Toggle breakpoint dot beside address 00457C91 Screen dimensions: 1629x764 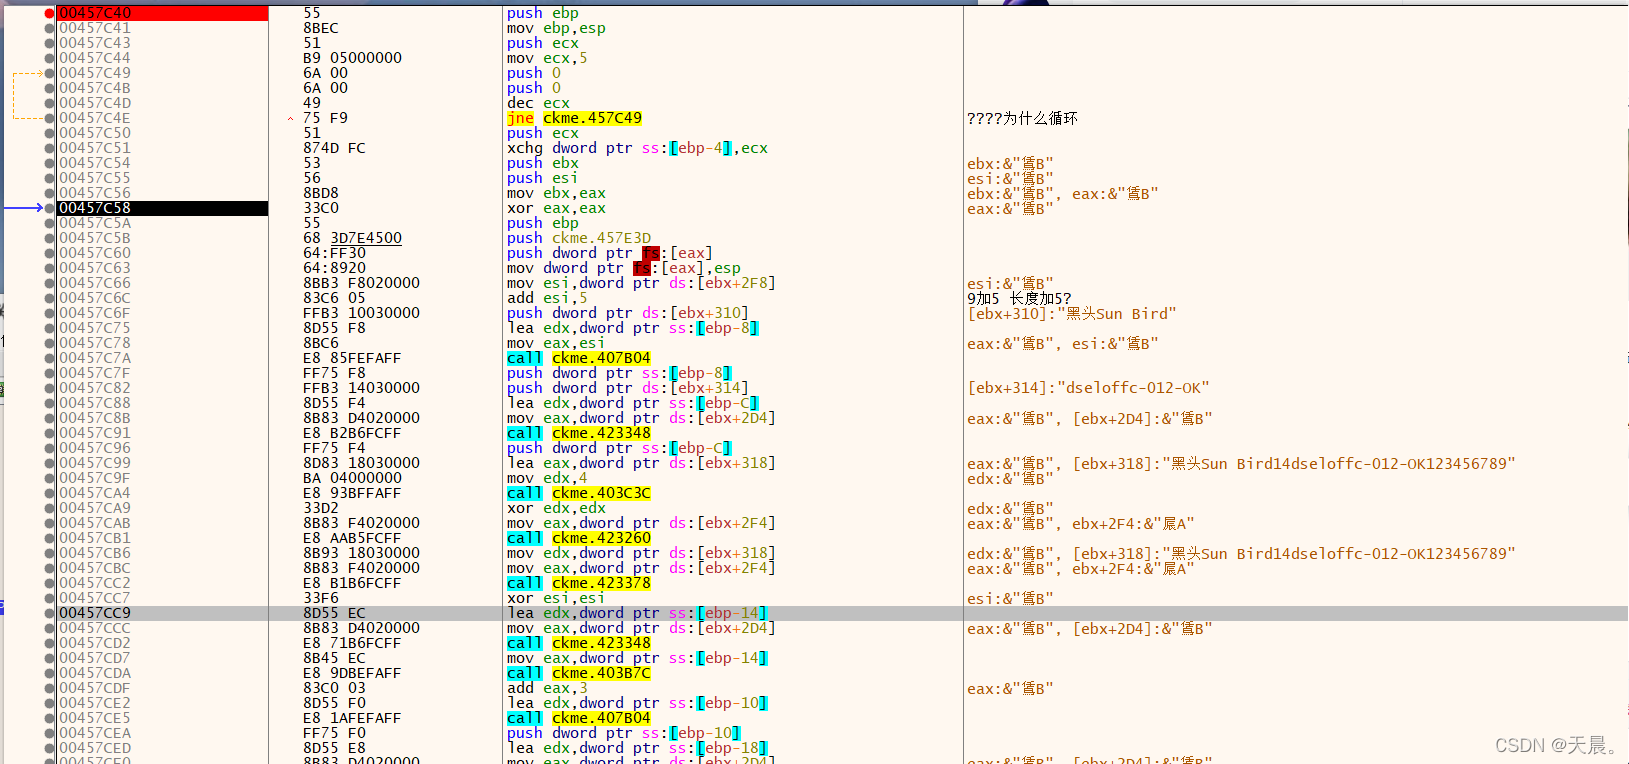tap(50, 433)
